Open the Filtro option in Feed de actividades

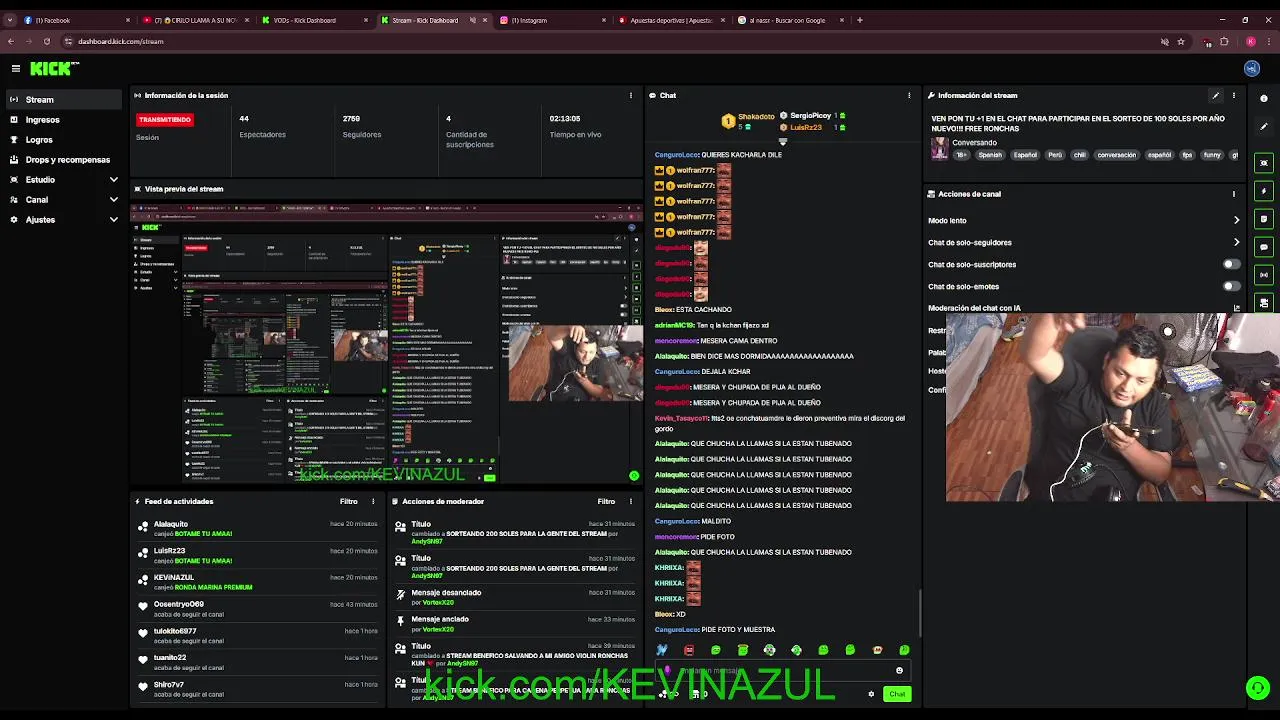coord(348,501)
